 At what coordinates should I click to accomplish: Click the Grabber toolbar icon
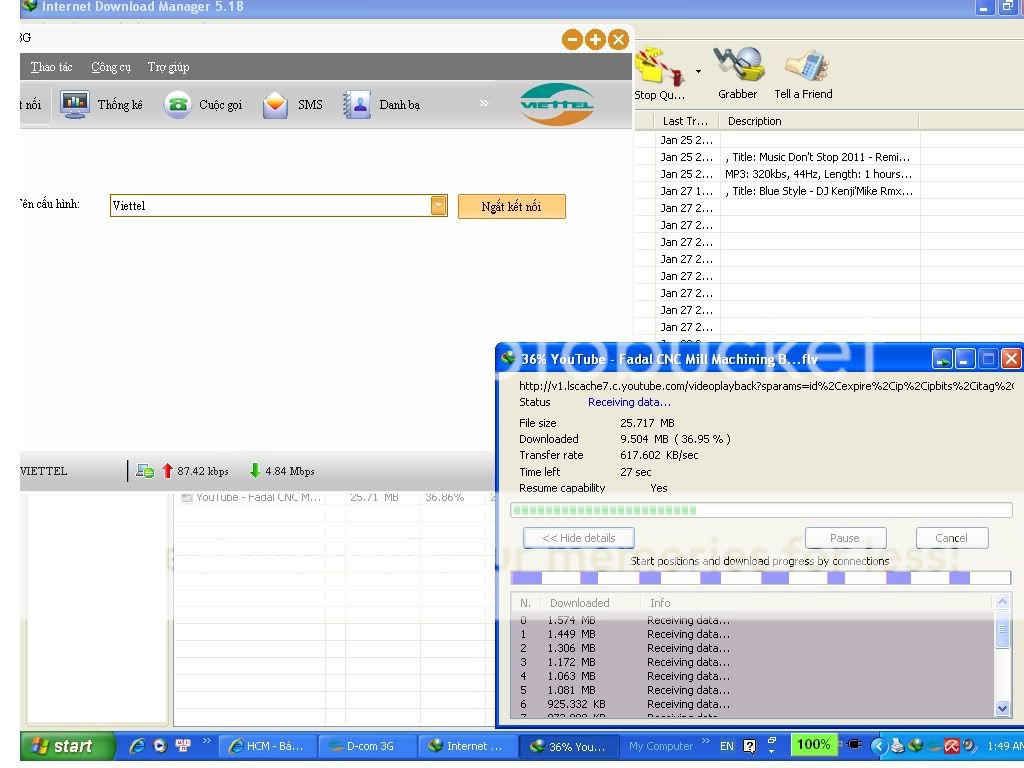point(737,66)
